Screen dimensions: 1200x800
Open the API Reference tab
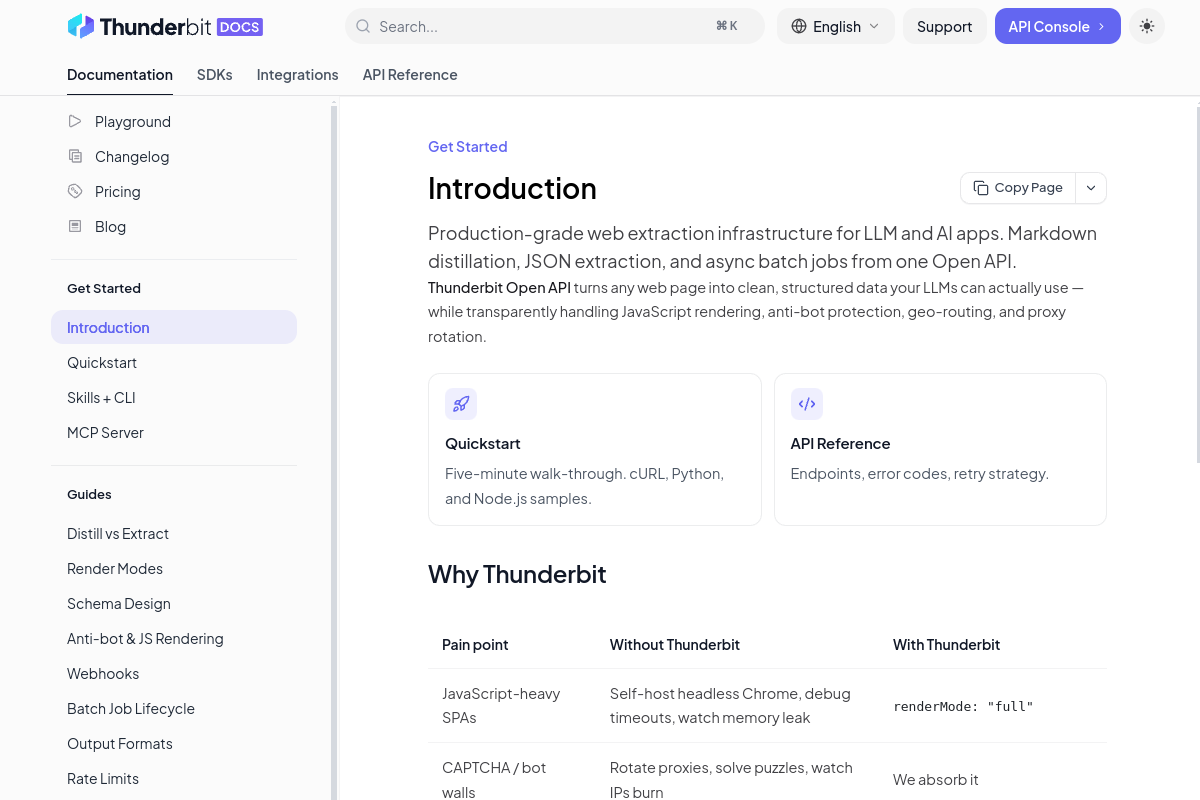[x=410, y=75]
